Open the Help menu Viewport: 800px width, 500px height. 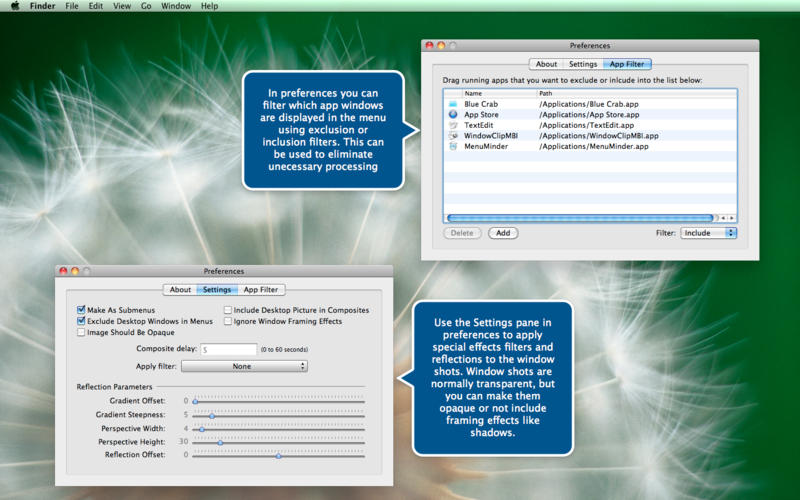tap(209, 6)
